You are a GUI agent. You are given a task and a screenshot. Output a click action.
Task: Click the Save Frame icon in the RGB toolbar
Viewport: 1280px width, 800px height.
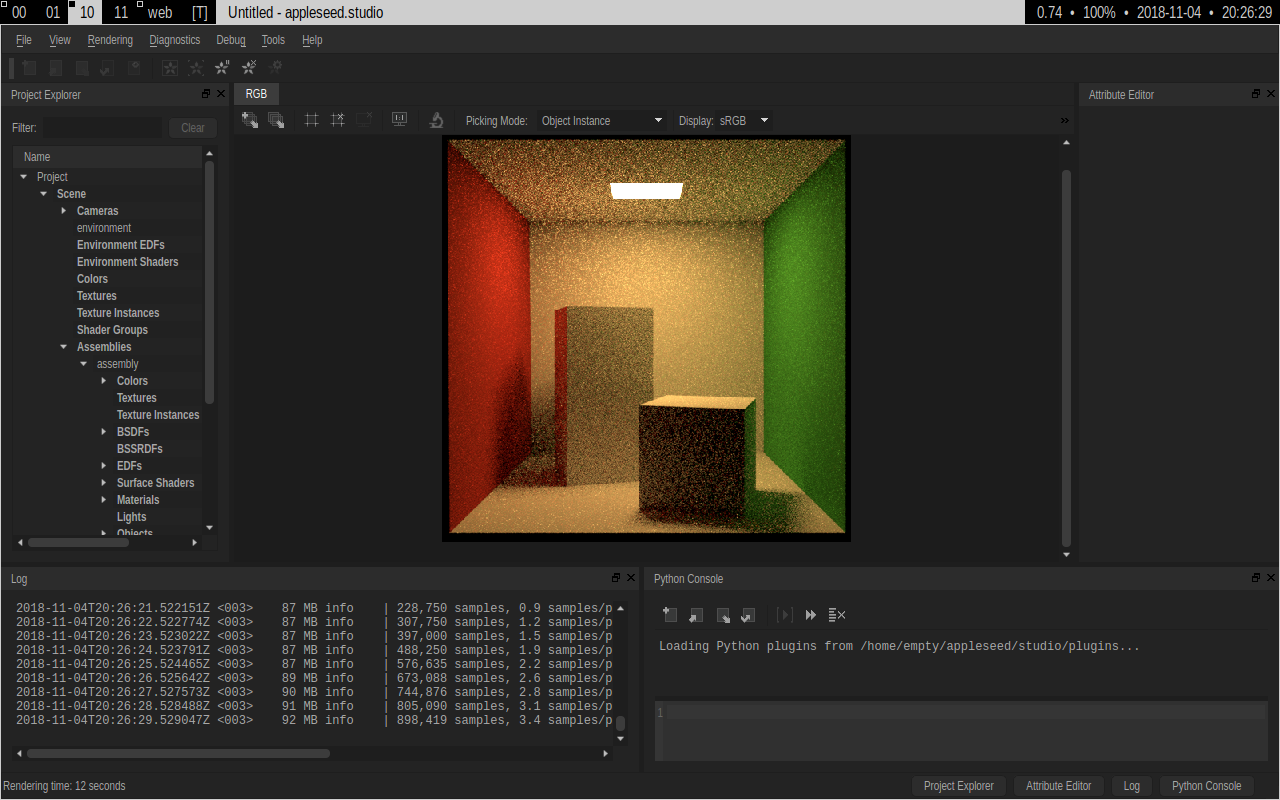pos(250,120)
